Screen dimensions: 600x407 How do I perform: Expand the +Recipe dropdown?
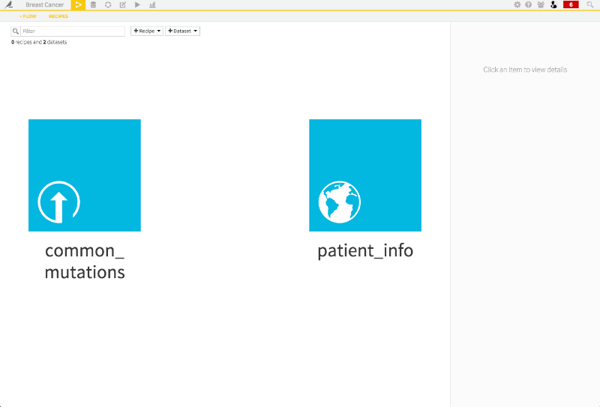pyautogui.click(x=147, y=31)
